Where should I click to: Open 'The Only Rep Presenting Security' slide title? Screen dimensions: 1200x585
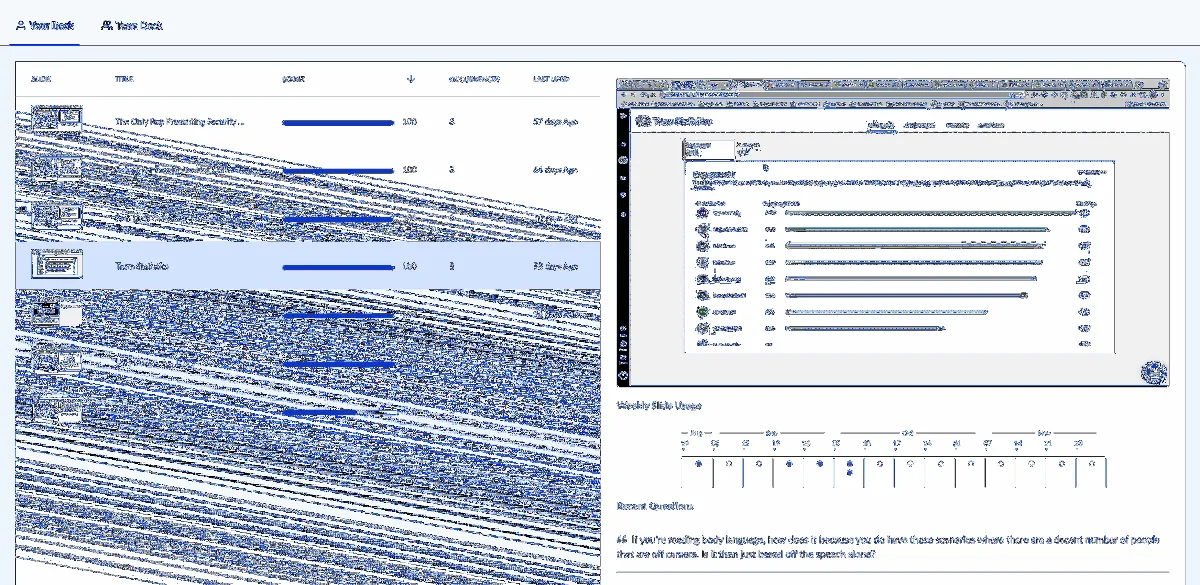pyautogui.click(x=179, y=122)
